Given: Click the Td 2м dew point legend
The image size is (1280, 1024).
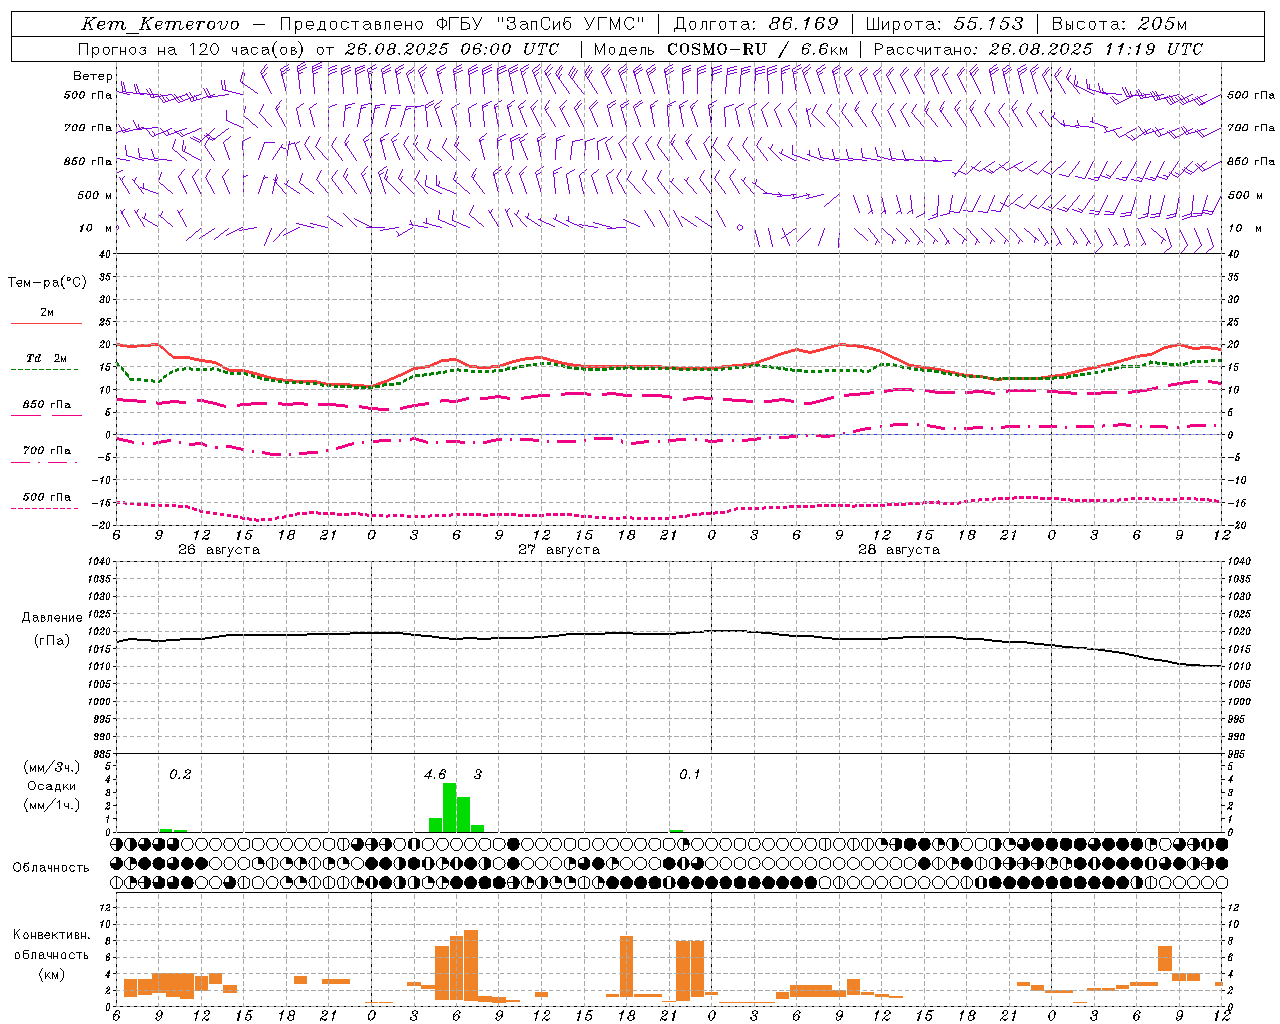Looking at the screenshot, I should 46,358.
